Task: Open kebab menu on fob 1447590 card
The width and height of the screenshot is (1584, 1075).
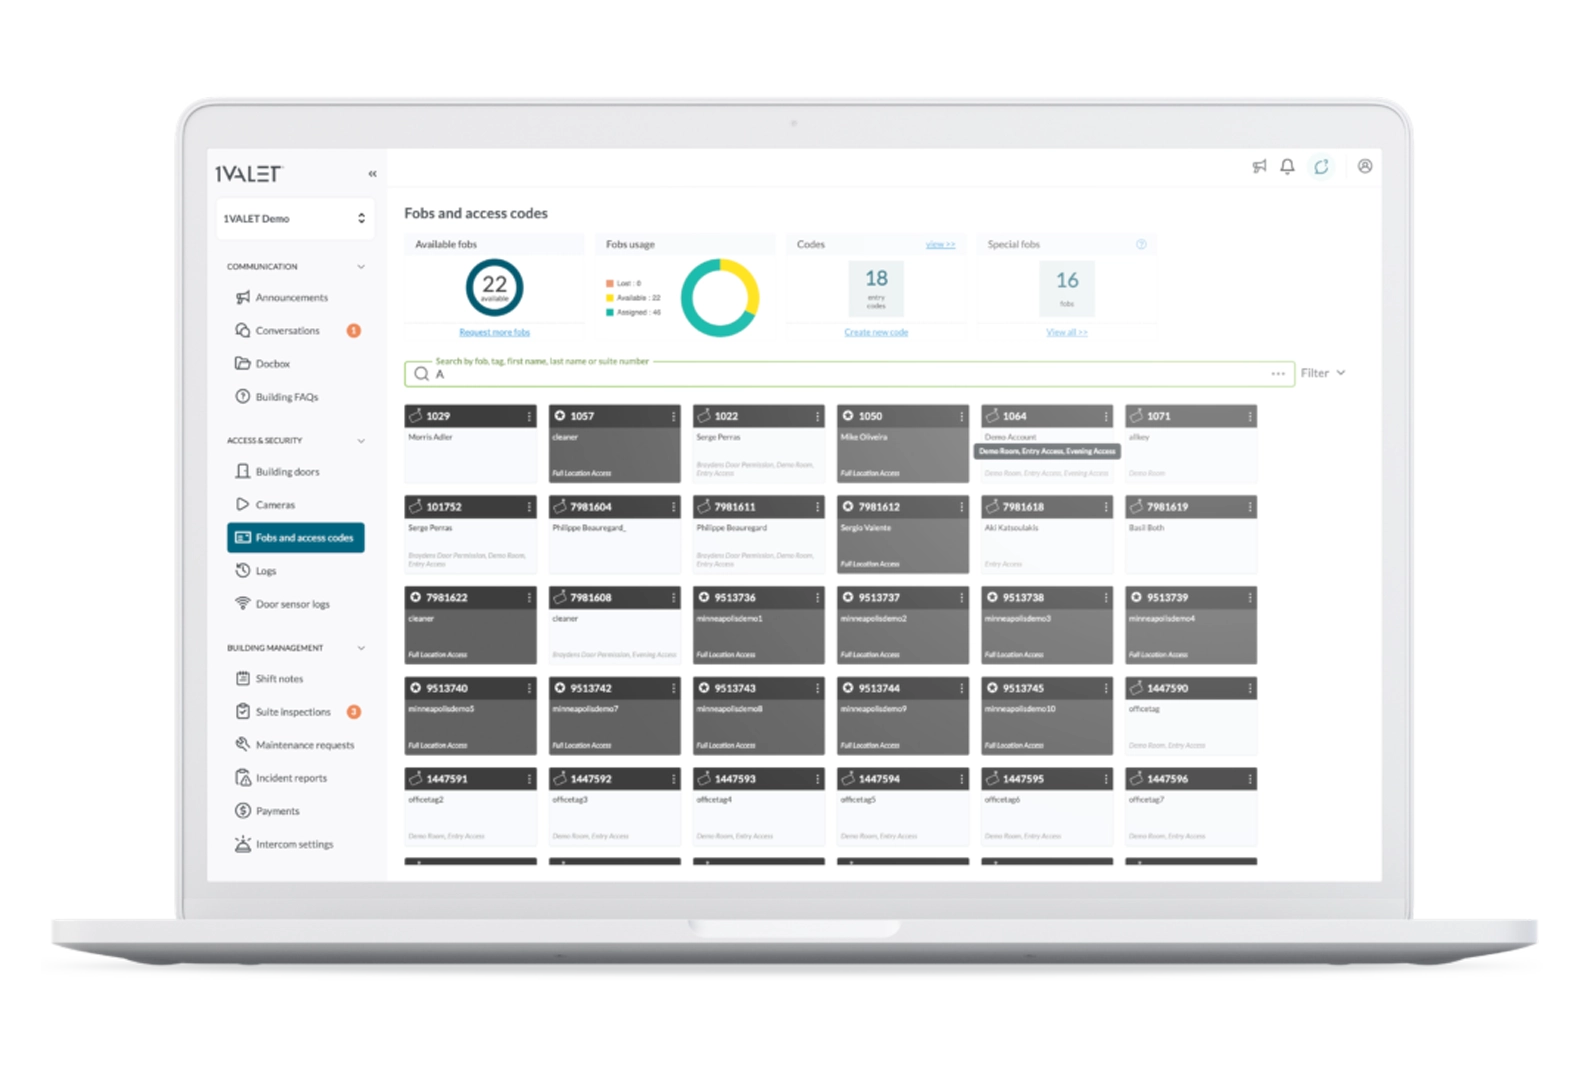Action: tap(1249, 689)
